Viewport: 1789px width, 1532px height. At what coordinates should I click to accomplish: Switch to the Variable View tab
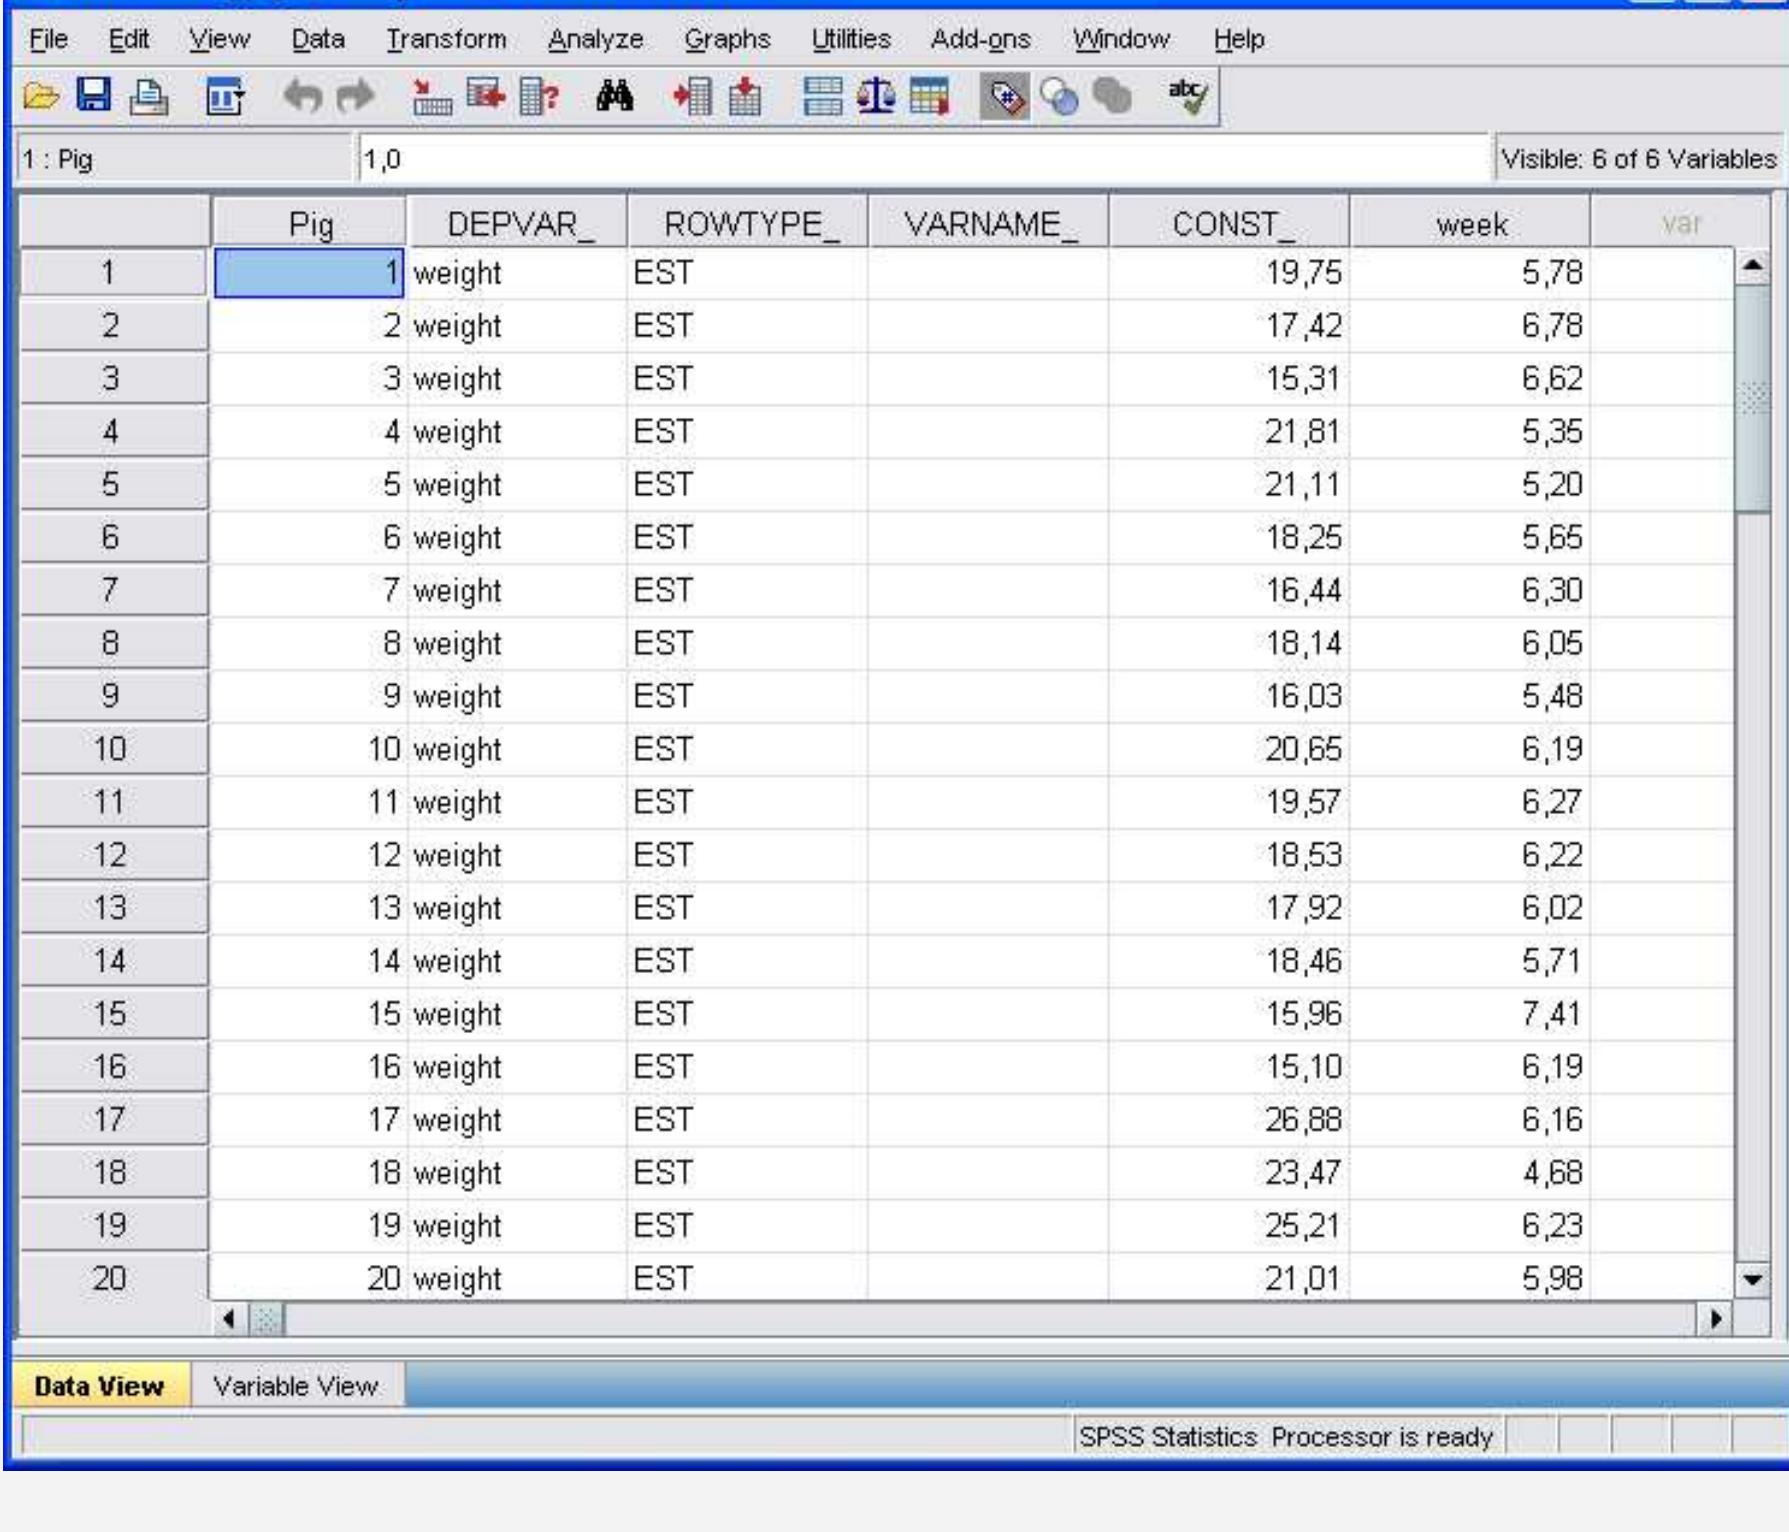click(x=296, y=1386)
